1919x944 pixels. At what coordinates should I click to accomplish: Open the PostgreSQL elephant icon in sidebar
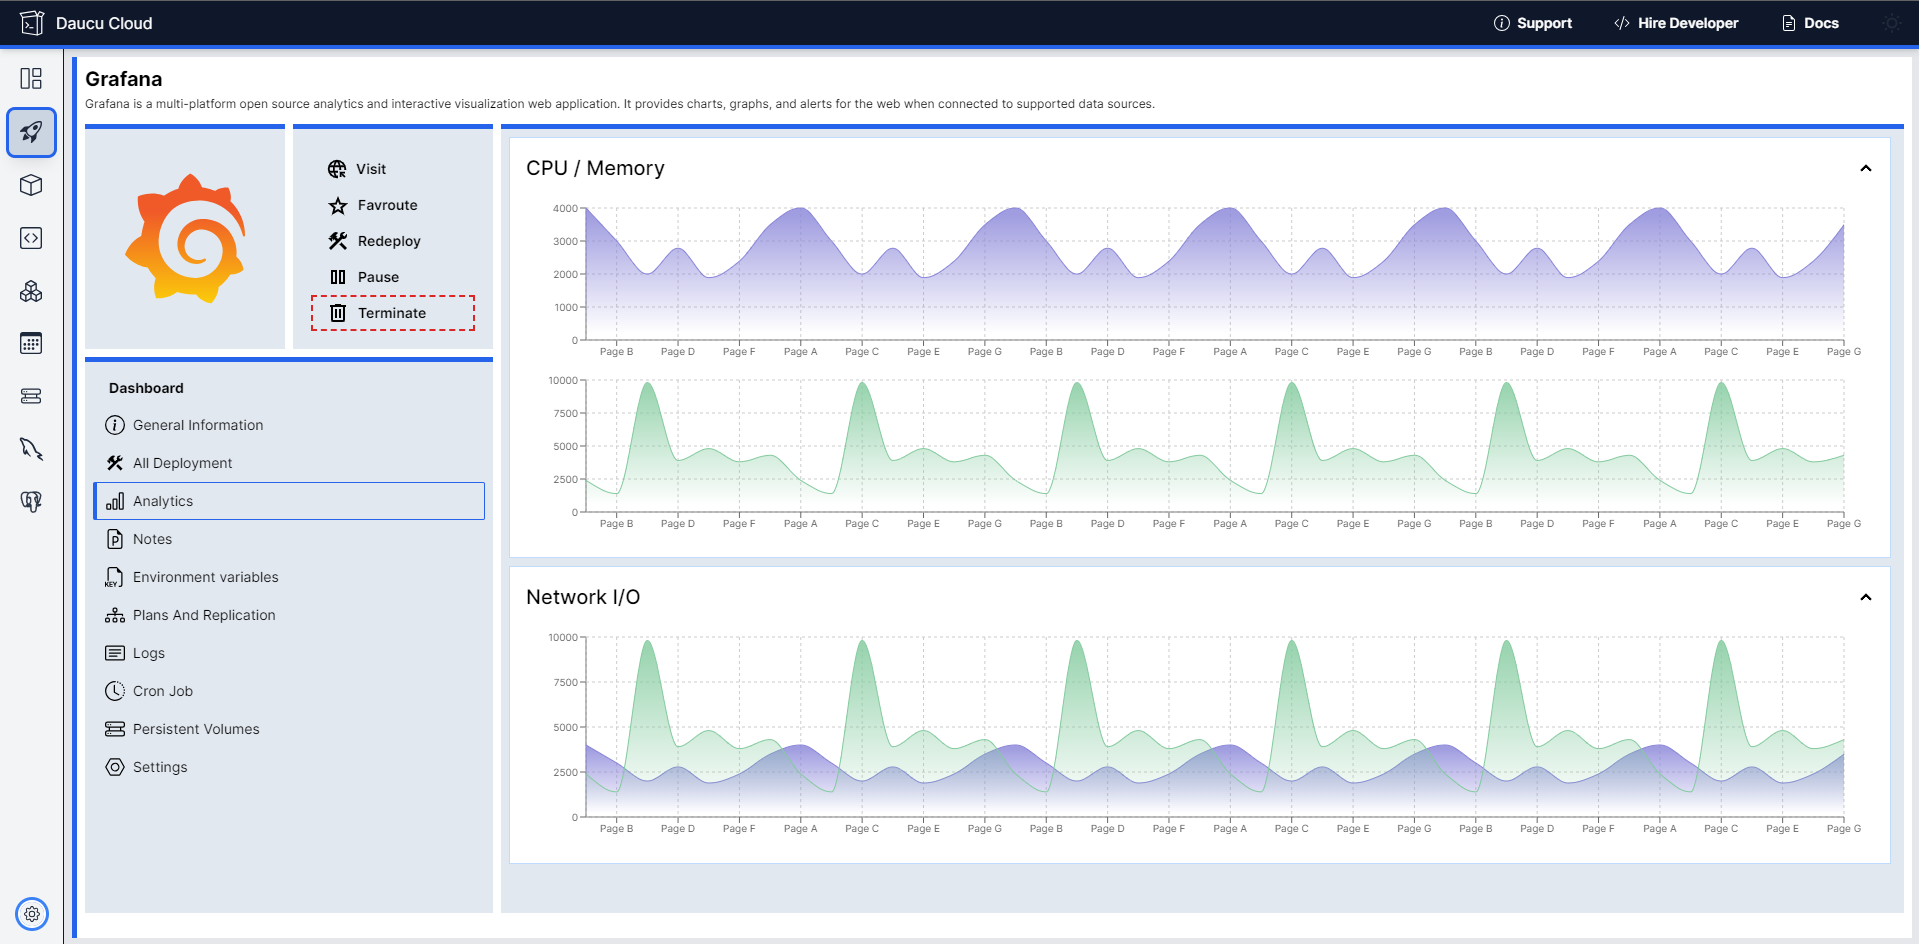pos(31,502)
